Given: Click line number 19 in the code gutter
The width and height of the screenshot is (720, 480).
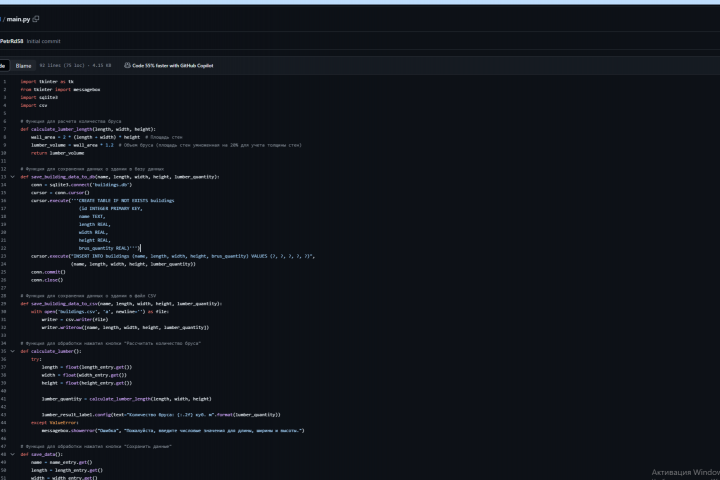Looking at the screenshot, I should coord(4,224).
